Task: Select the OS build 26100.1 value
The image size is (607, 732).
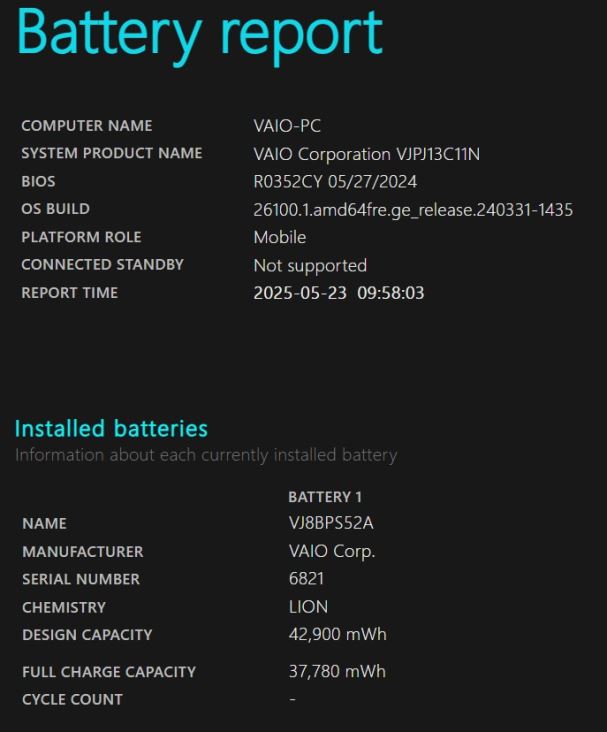Action: coord(413,210)
